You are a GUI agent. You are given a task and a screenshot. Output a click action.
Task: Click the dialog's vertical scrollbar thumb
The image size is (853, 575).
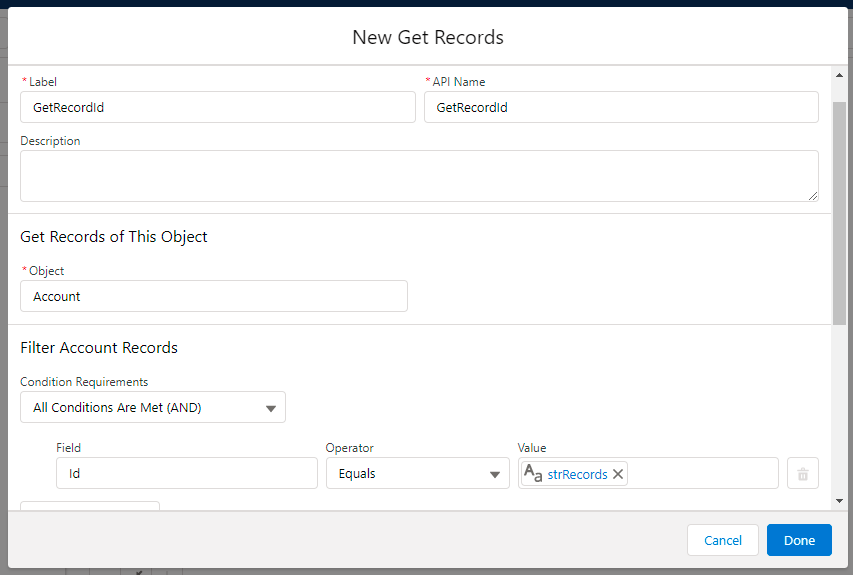click(839, 213)
